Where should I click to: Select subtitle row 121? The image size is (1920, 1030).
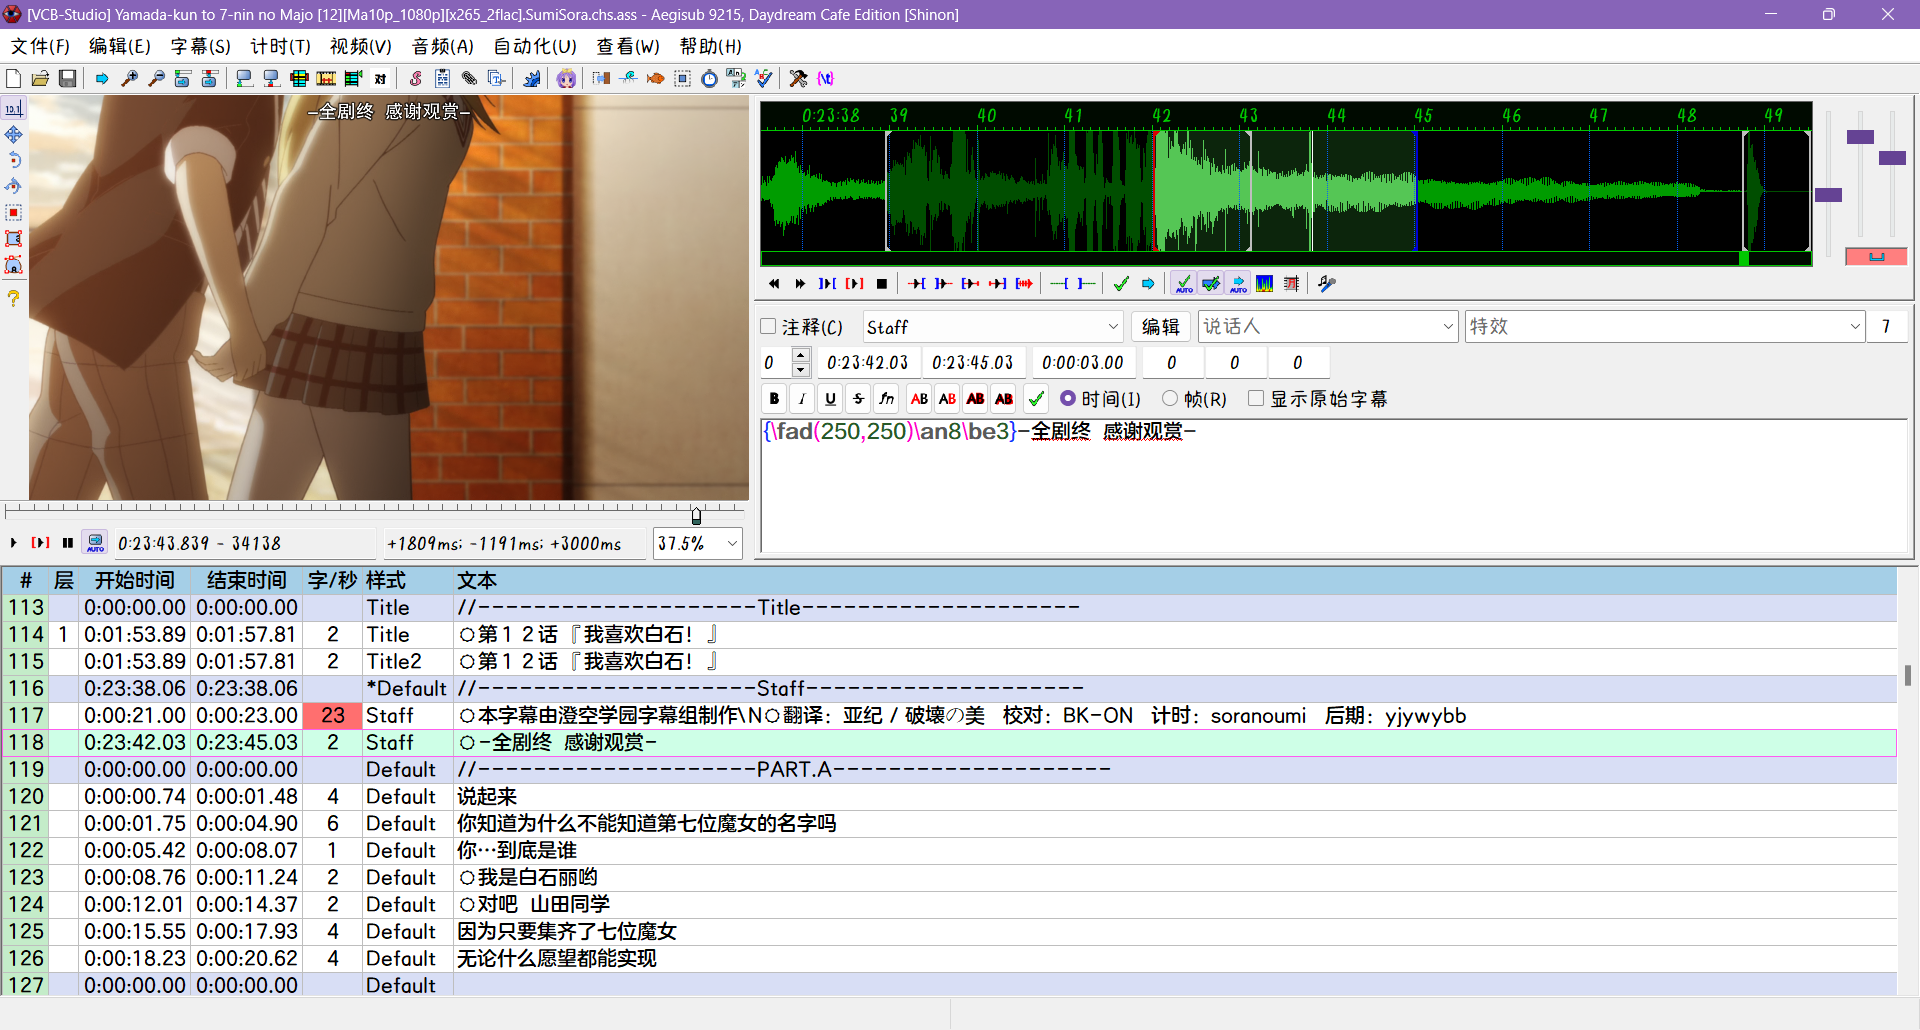[950, 823]
